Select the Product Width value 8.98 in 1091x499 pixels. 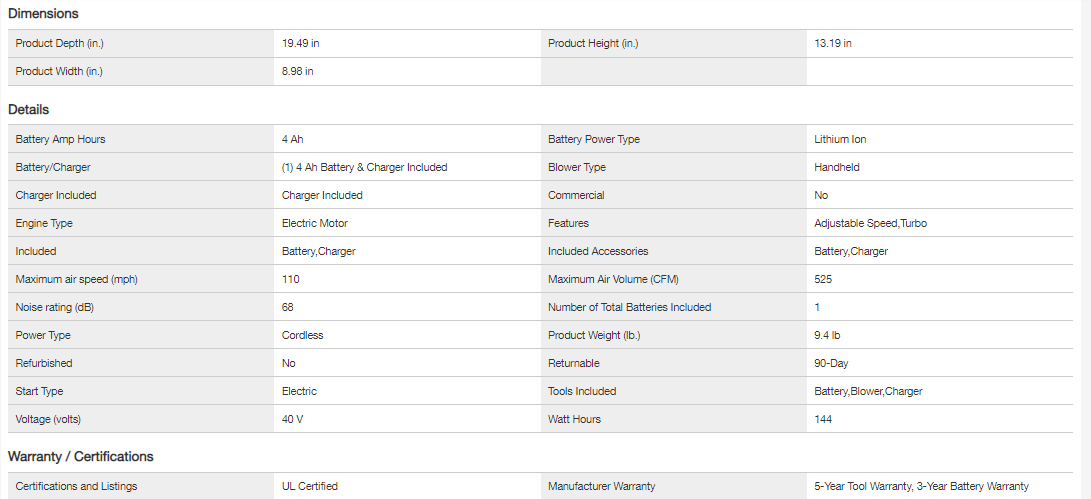pos(298,72)
